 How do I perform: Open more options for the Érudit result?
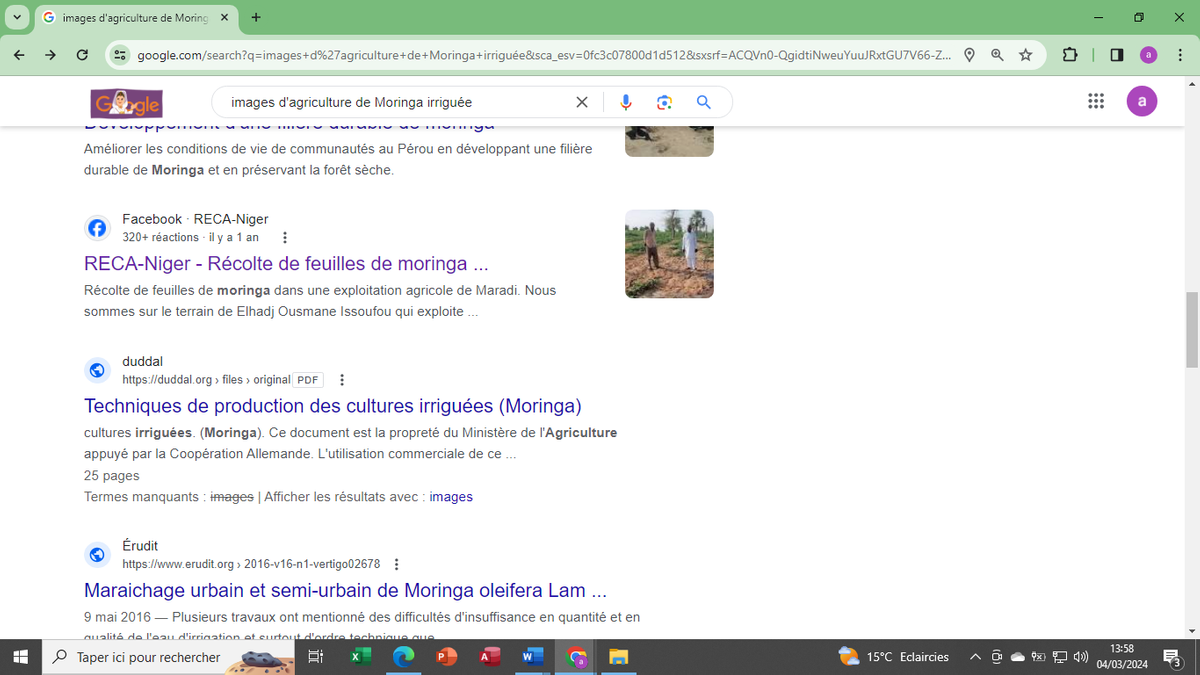tap(397, 564)
